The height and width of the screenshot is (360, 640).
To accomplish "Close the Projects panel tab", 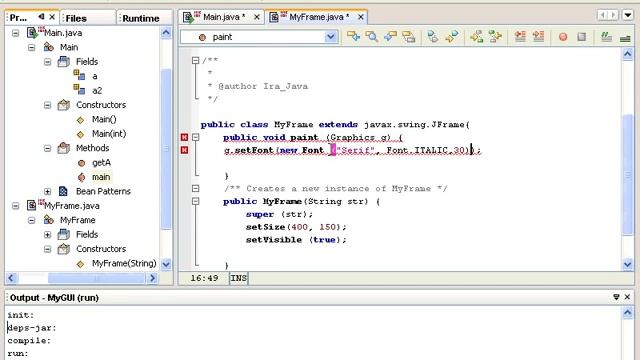I will (x=52, y=17).
